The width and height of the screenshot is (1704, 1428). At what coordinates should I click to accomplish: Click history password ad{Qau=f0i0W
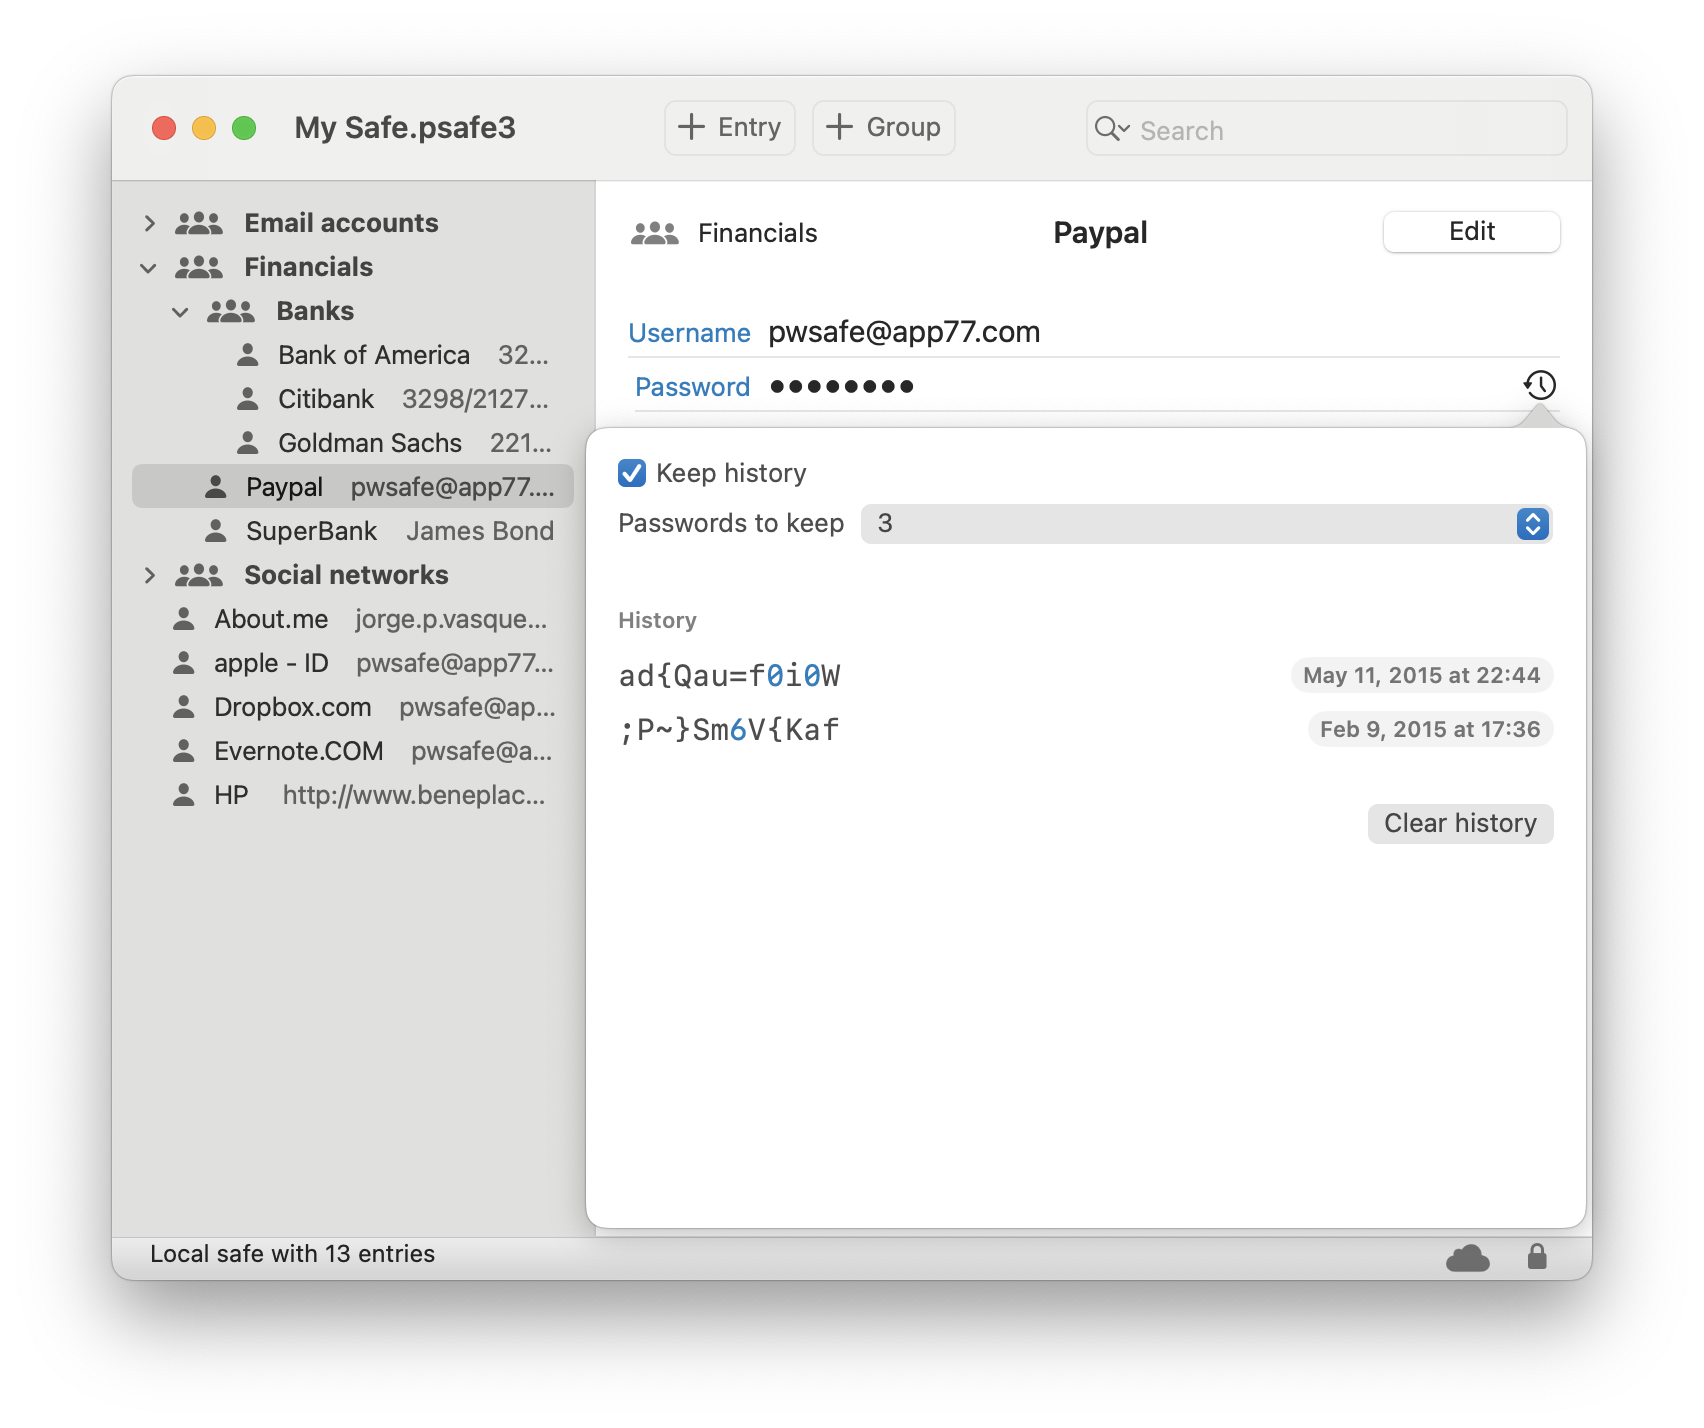730,676
